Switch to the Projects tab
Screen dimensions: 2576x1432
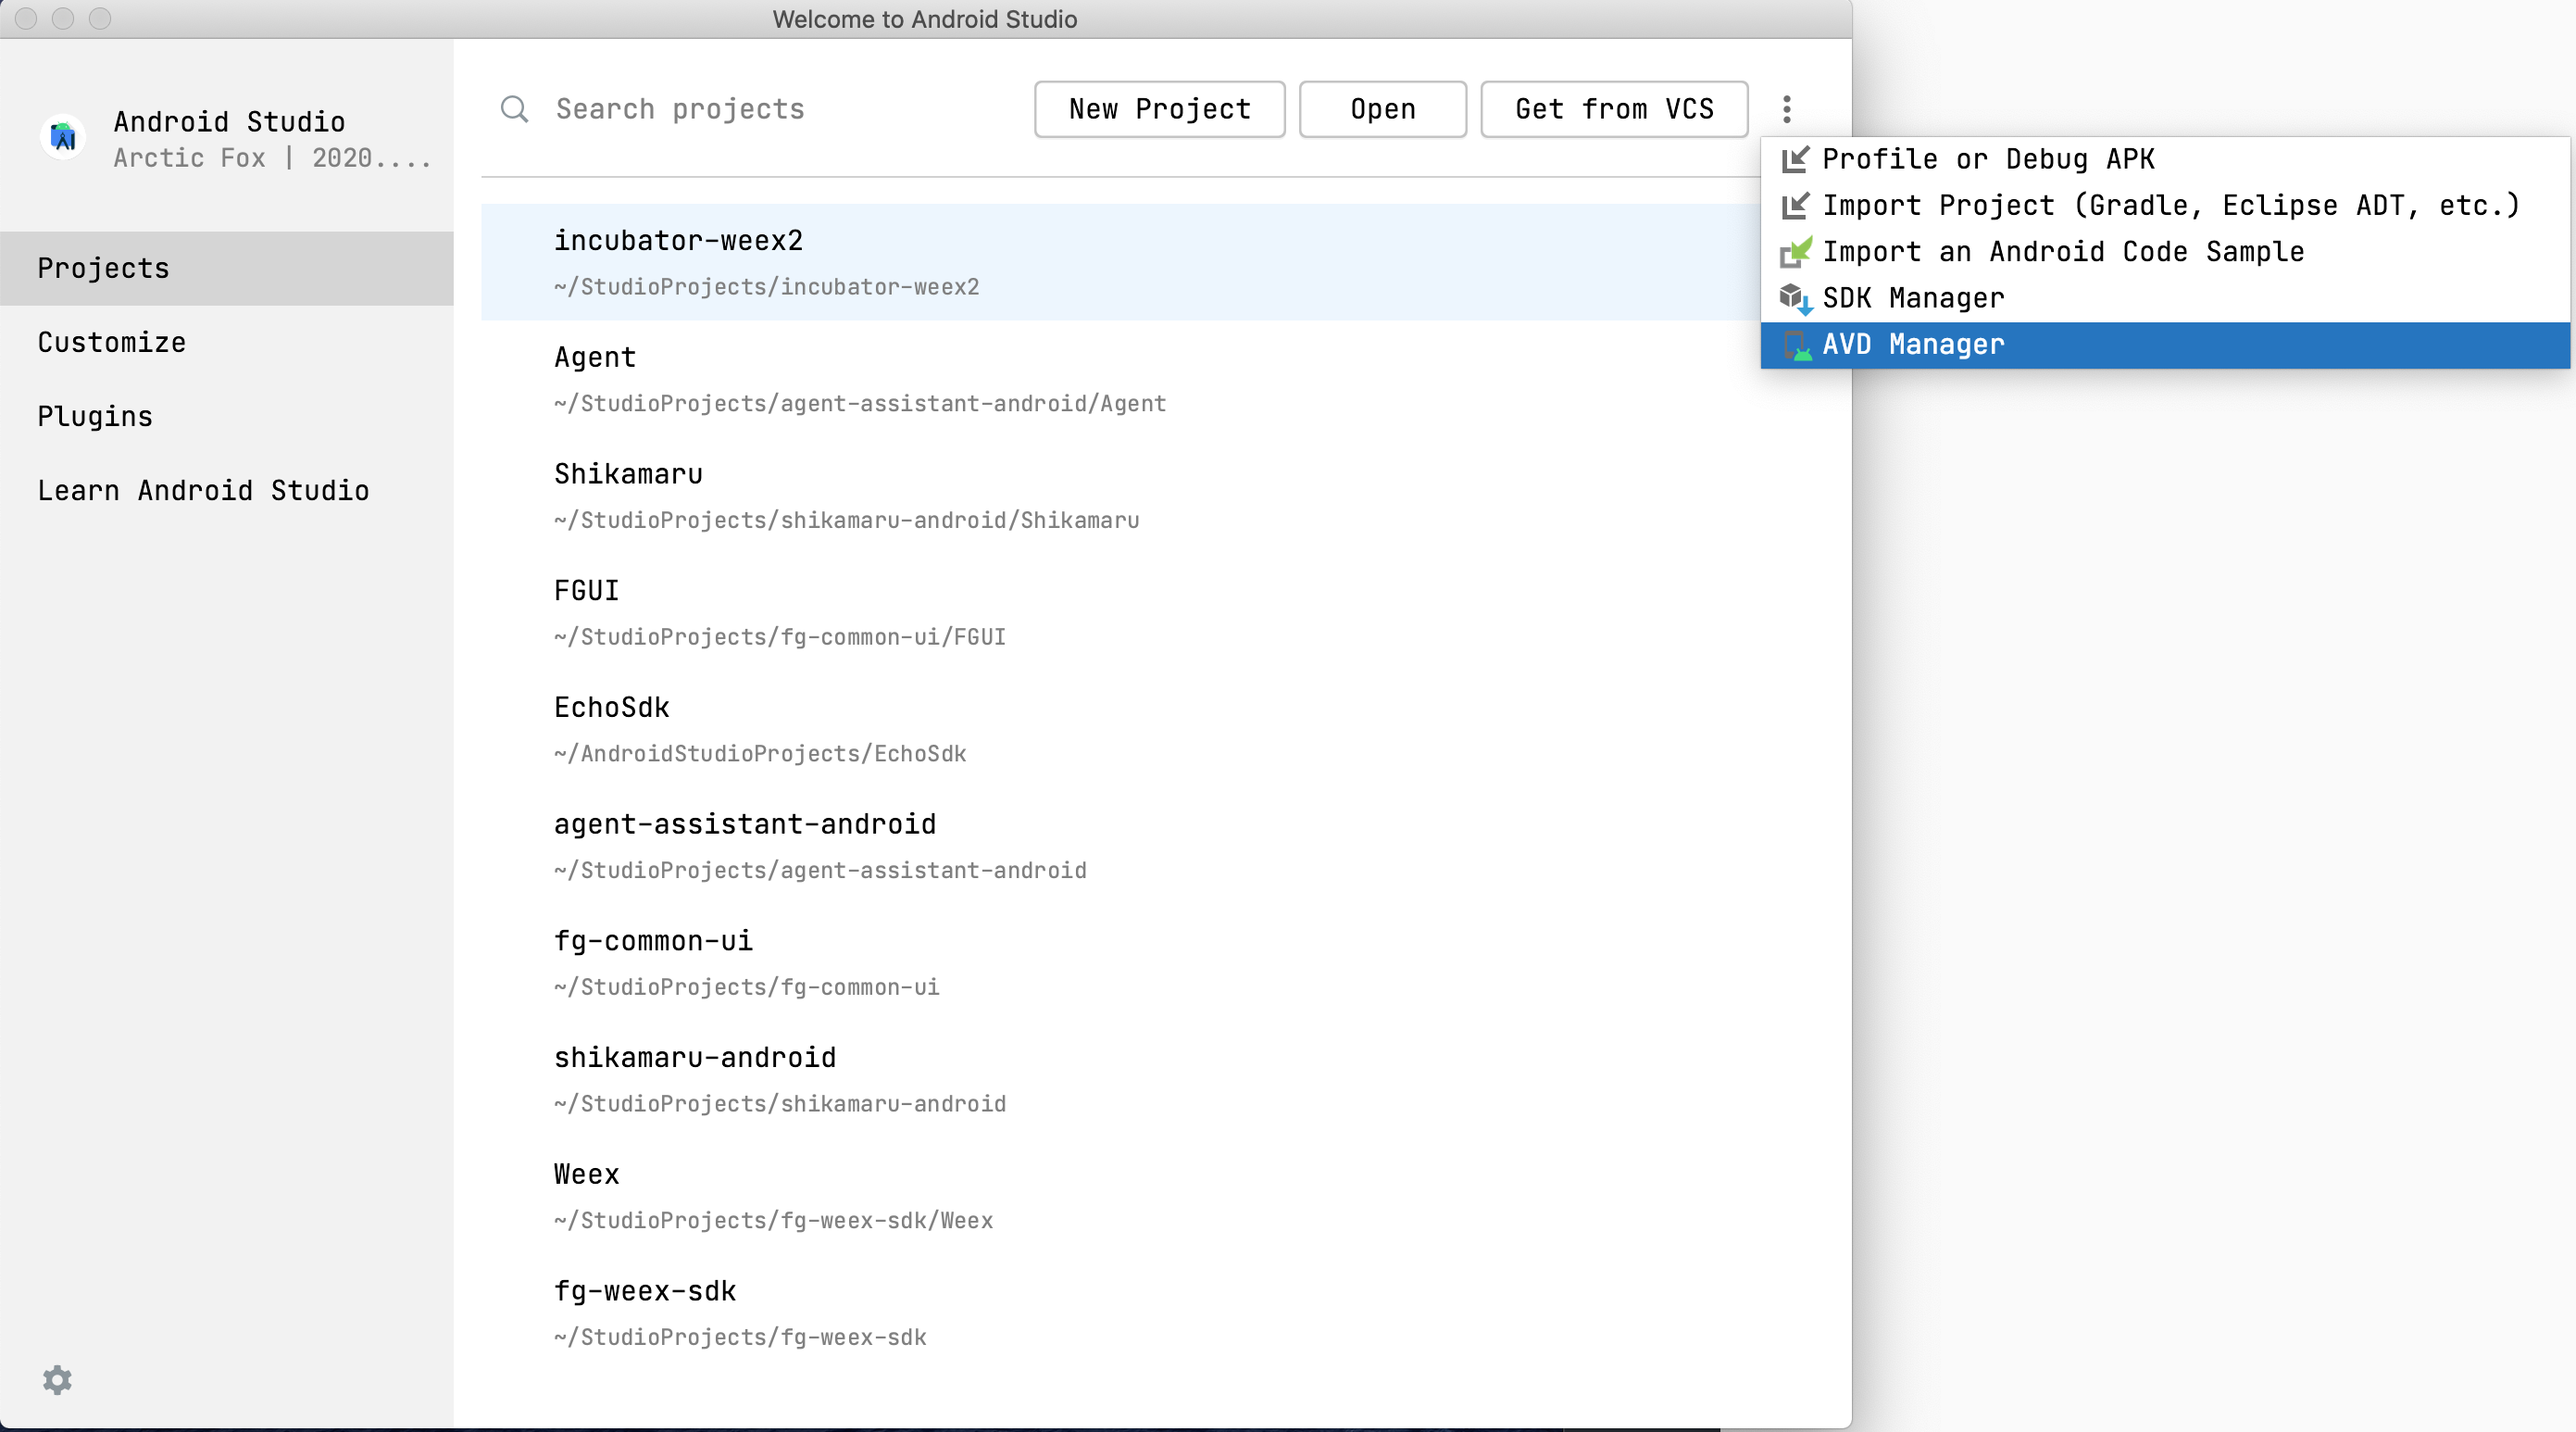coord(227,268)
